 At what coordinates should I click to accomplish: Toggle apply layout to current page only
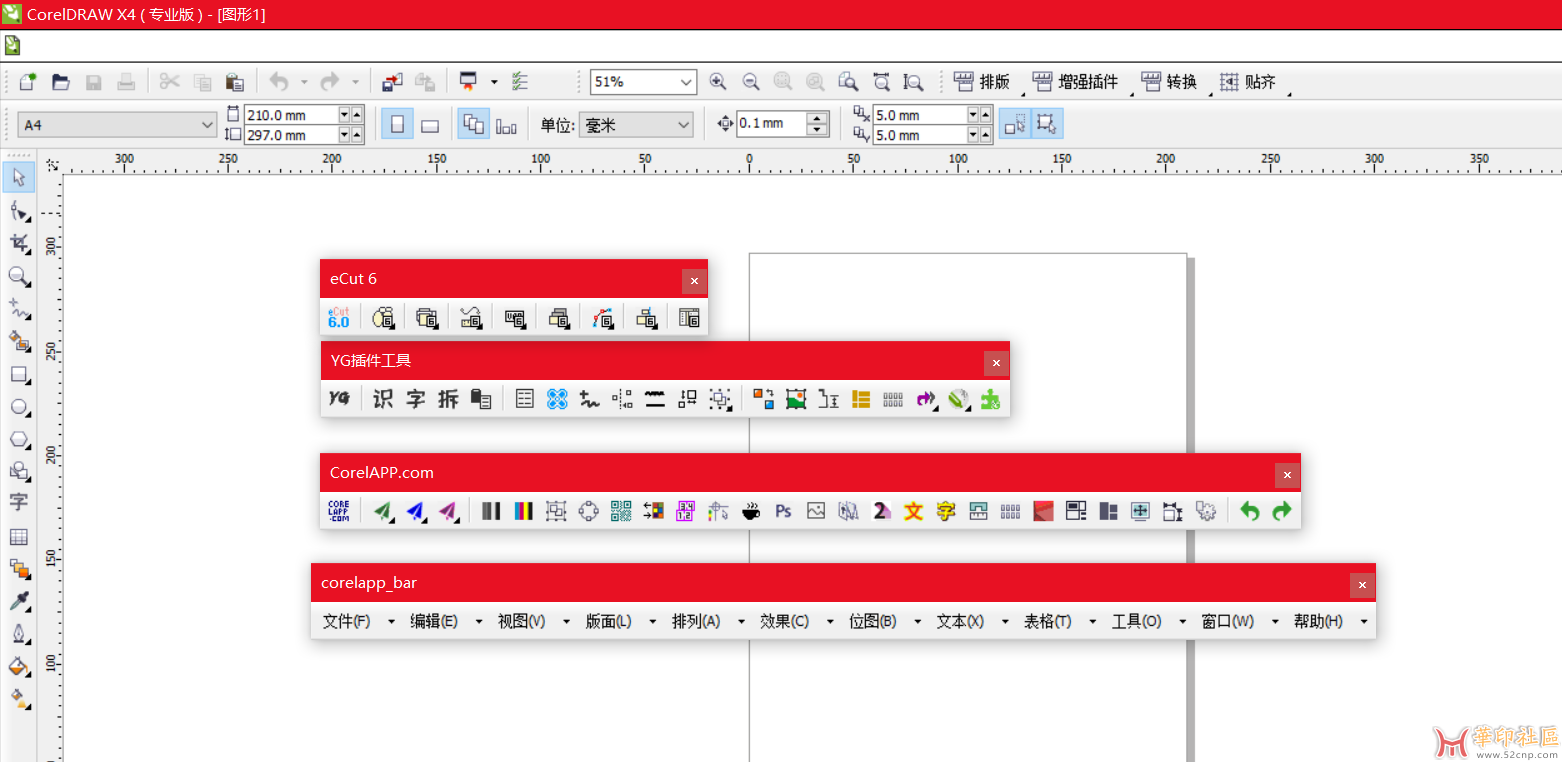coord(507,124)
